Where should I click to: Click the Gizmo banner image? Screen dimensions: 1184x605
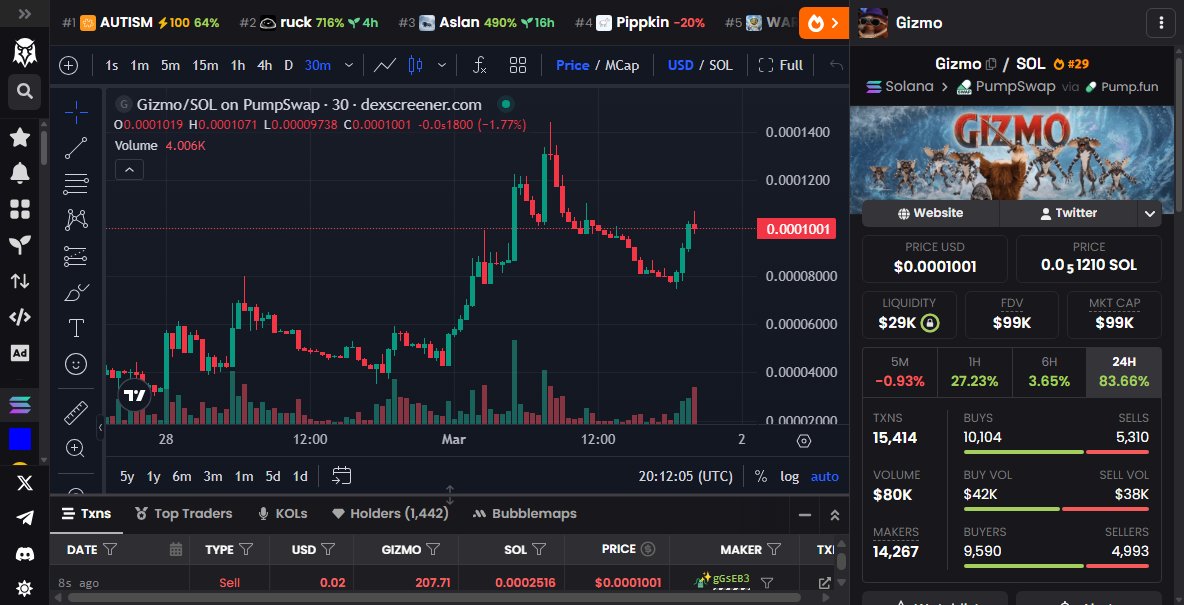pyautogui.click(x=1012, y=160)
